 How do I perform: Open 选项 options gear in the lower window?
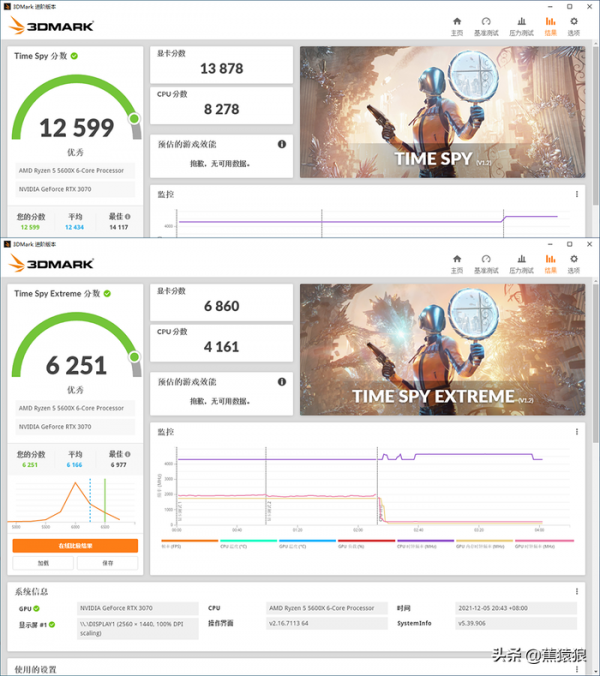point(574,263)
